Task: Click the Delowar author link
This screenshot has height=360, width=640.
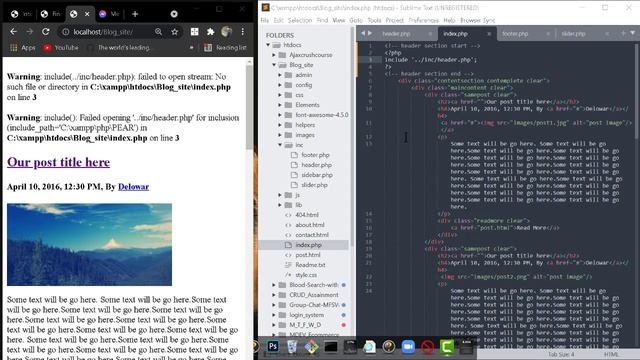Action: pyautogui.click(x=133, y=187)
